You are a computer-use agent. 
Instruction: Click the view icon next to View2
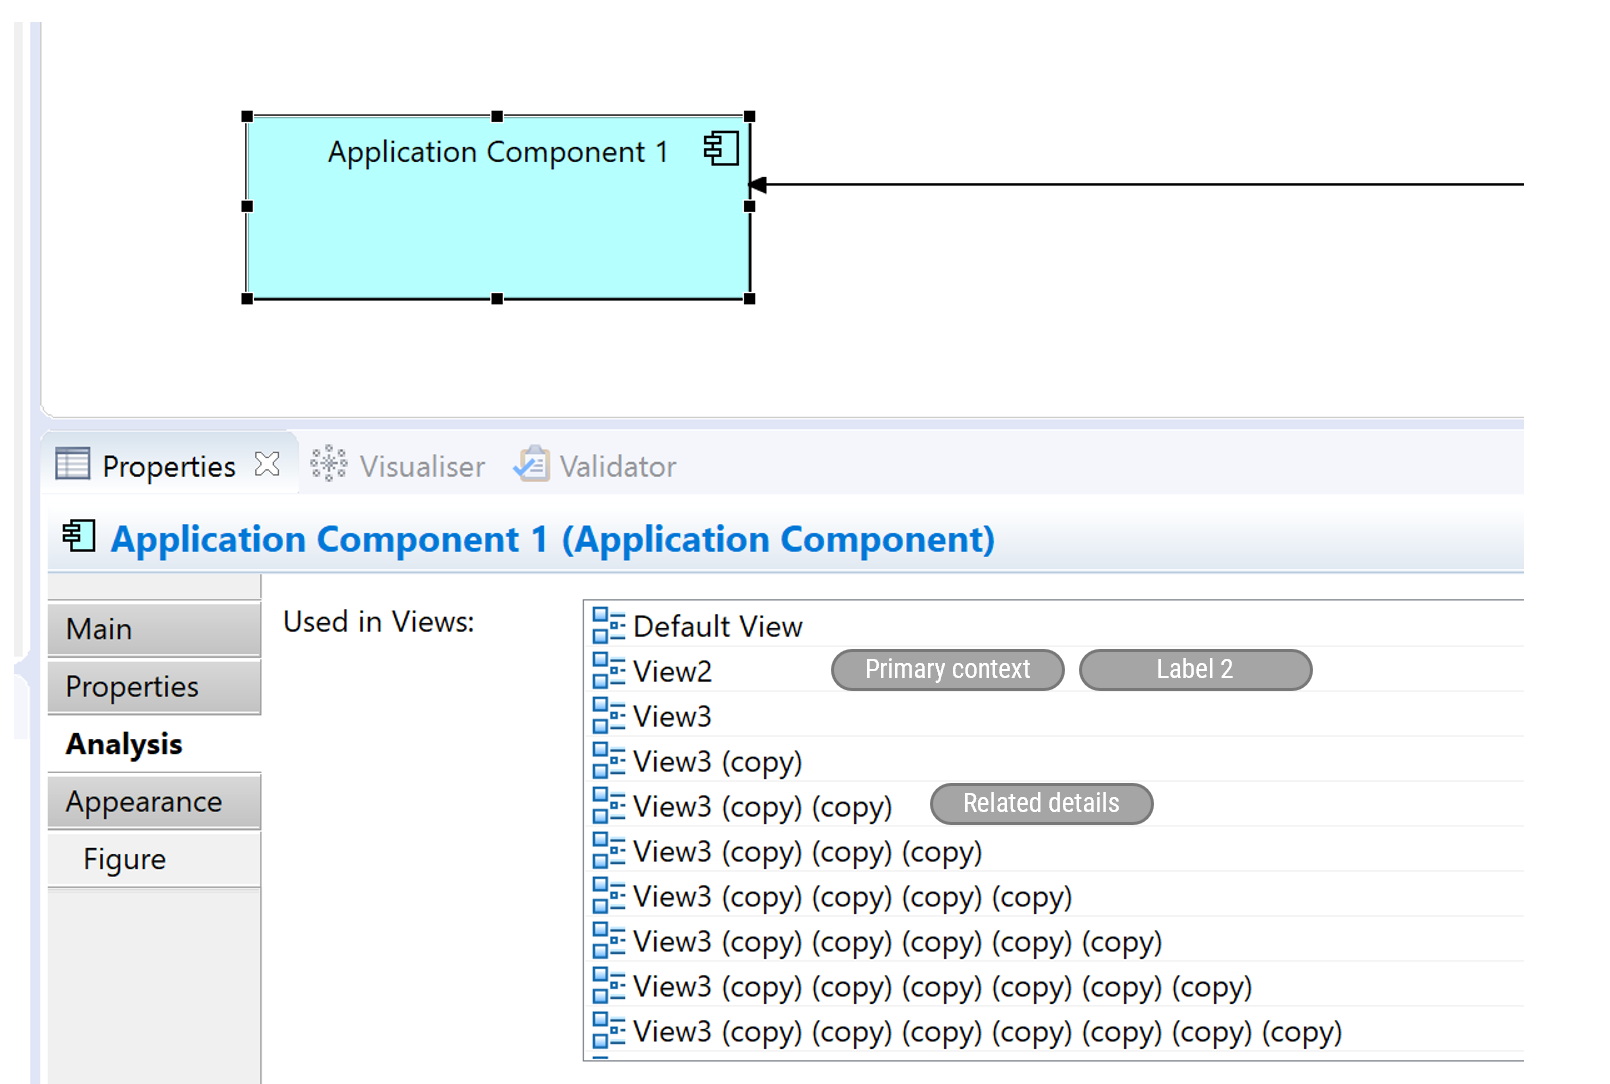tap(609, 671)
